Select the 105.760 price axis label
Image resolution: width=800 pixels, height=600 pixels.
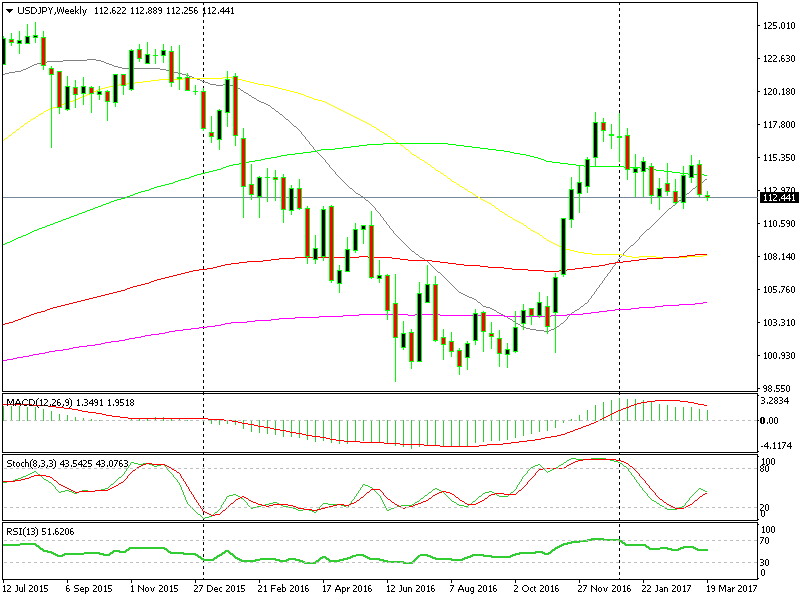pos(779,290)
